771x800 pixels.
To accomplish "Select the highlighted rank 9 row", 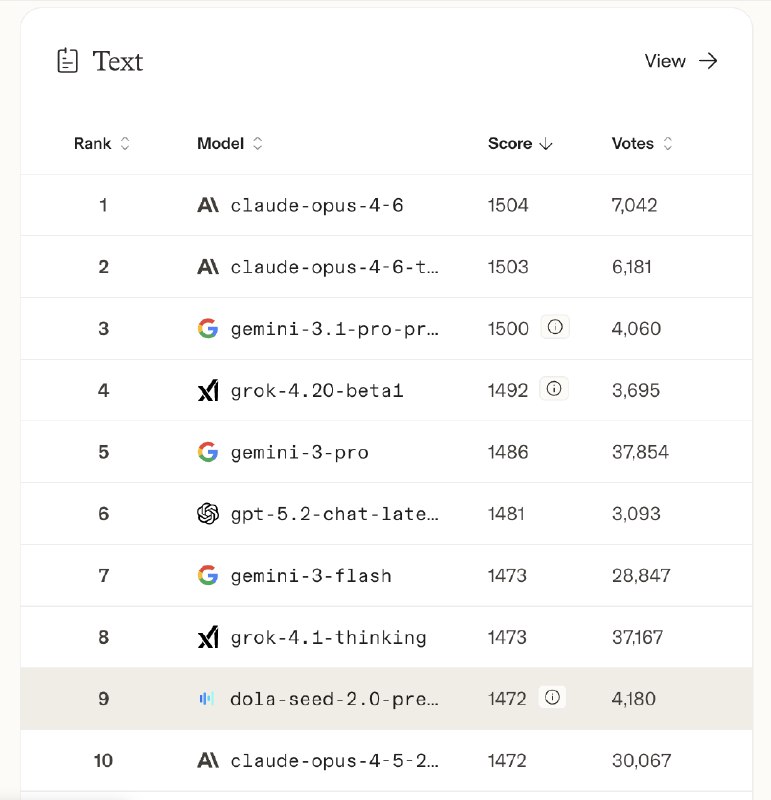I will pos(386,699).
